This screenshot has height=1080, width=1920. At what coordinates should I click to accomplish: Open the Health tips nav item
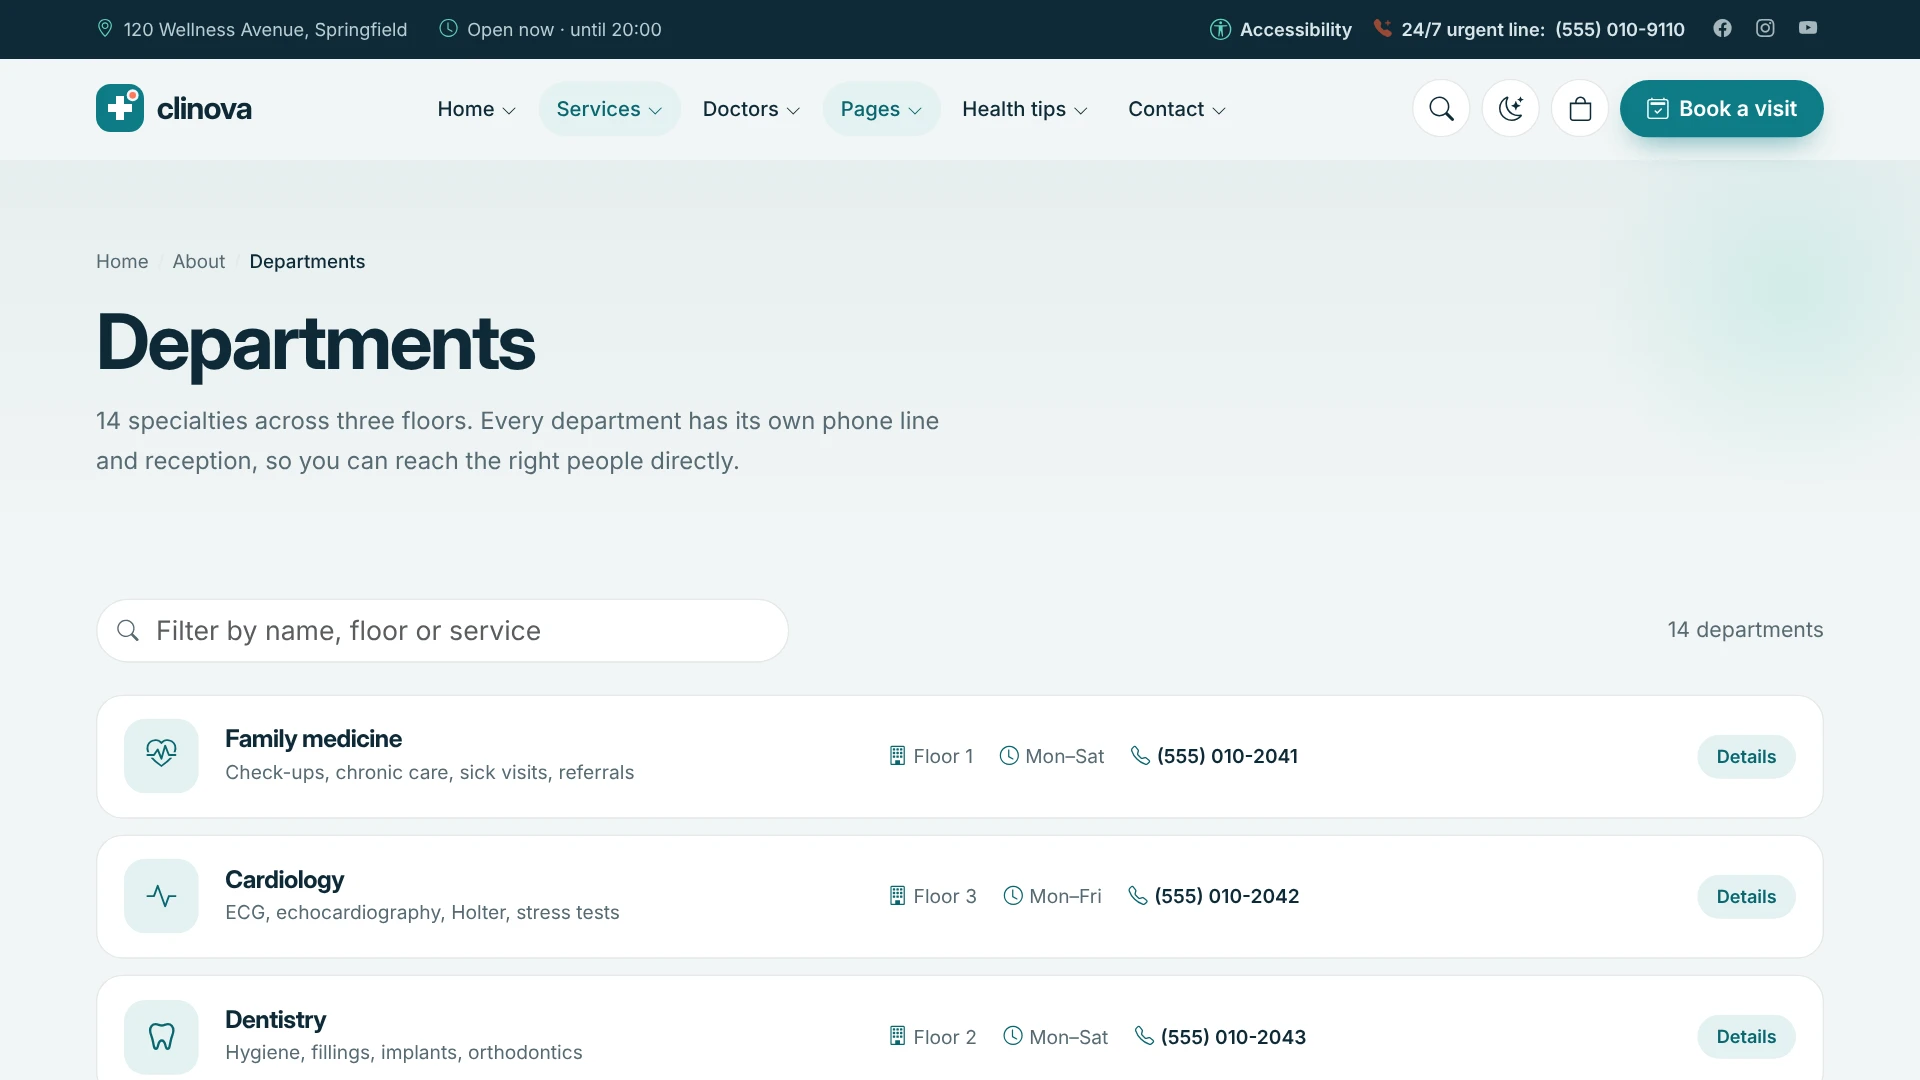(x=1025, y=109)
